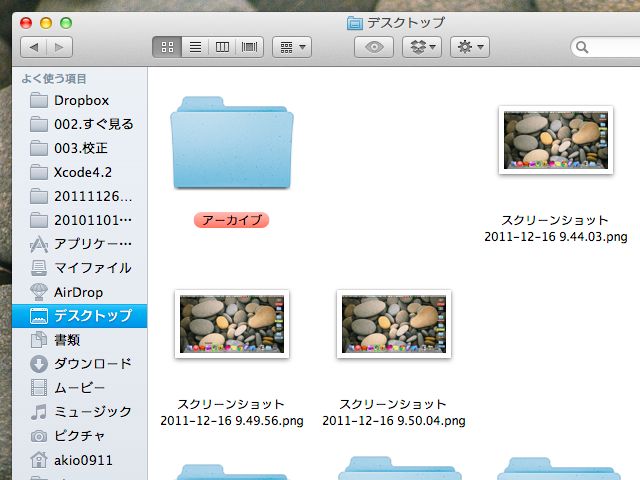Click the file name 2011-12-16 9.49.56.png

coord(232,421)
